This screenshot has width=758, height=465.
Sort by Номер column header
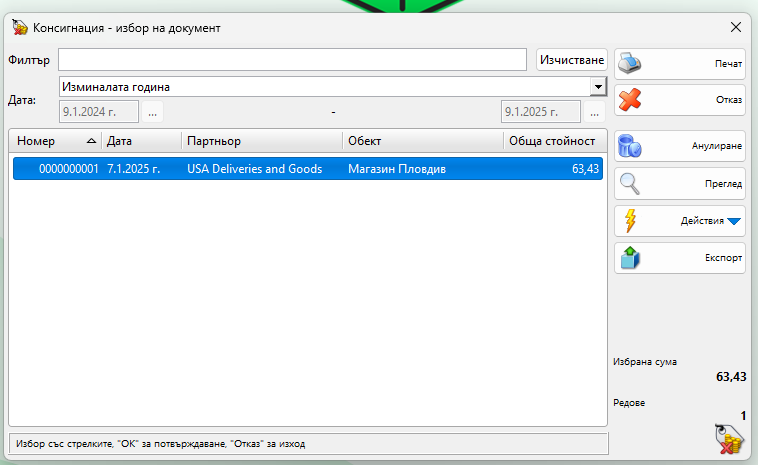click(55, 141)
